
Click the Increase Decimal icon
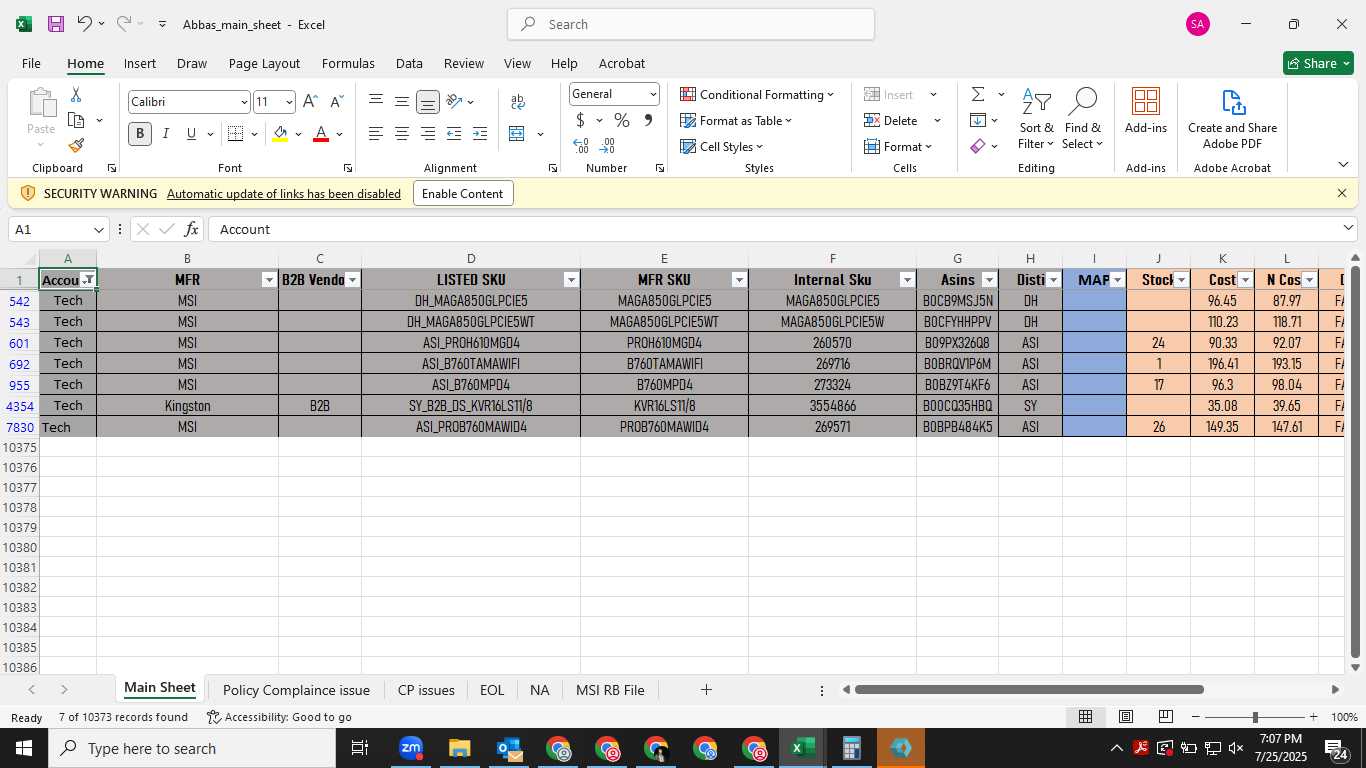click(x=581, y=146)
